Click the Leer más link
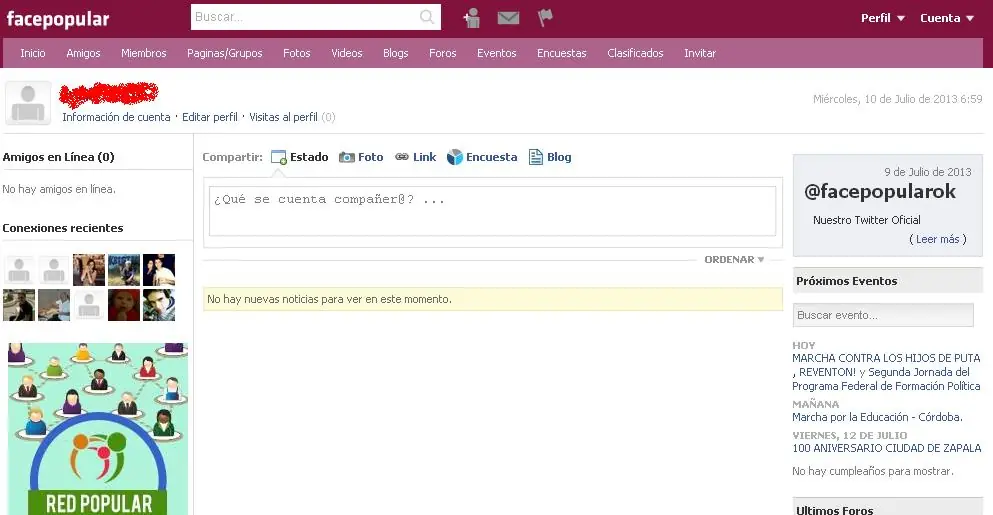 tap(938, 239)
